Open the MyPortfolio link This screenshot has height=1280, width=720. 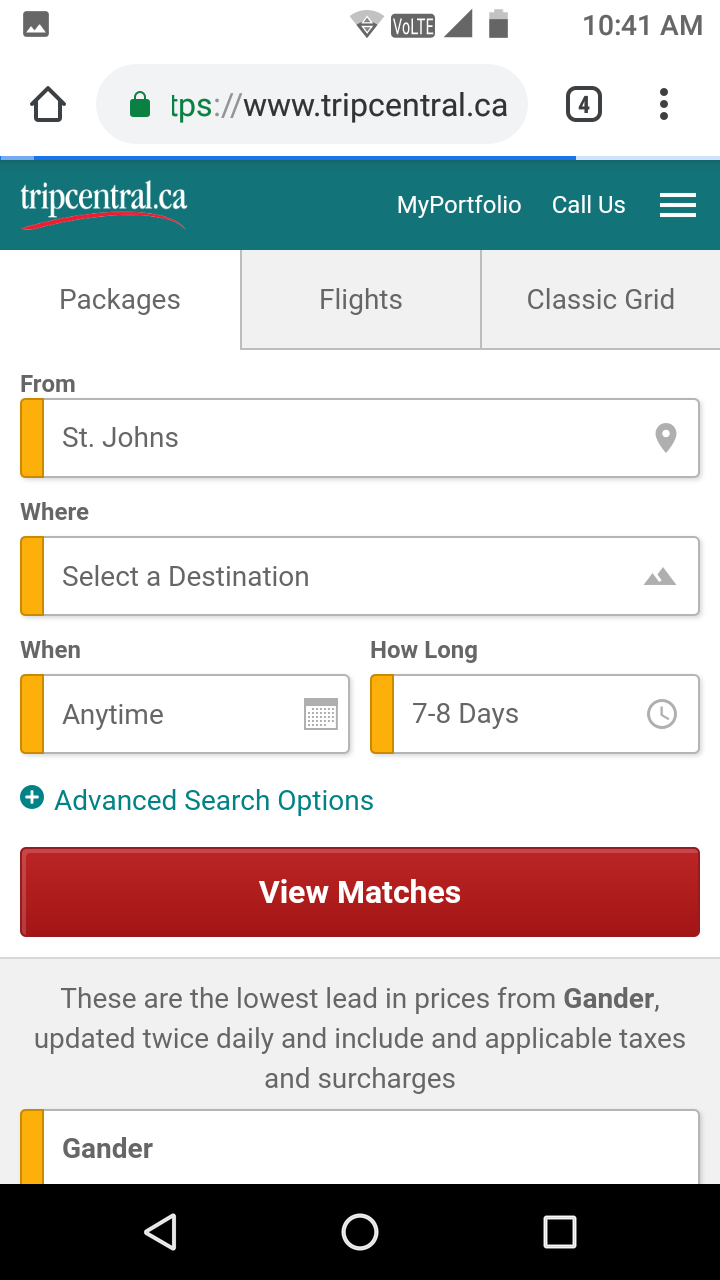coord(459,205)
